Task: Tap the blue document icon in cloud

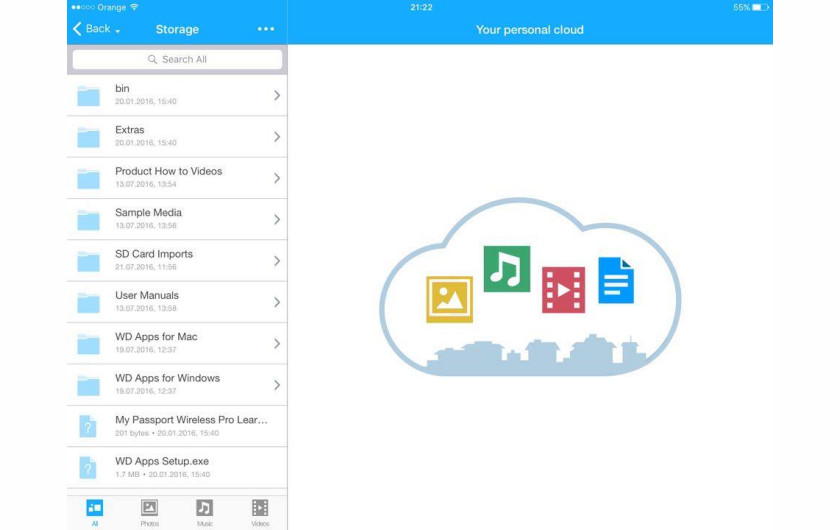Action: point(616,280)
